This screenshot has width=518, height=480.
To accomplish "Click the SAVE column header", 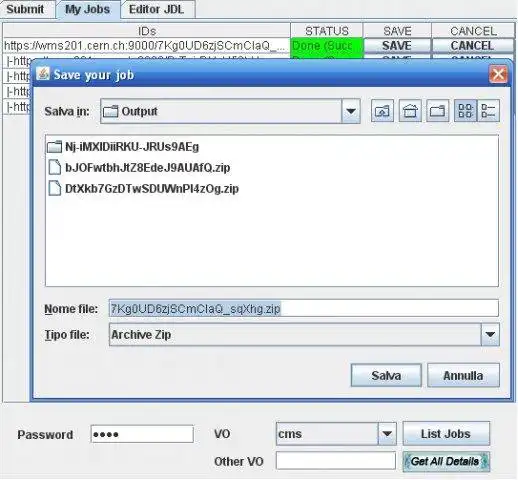I will pos(397,31).
